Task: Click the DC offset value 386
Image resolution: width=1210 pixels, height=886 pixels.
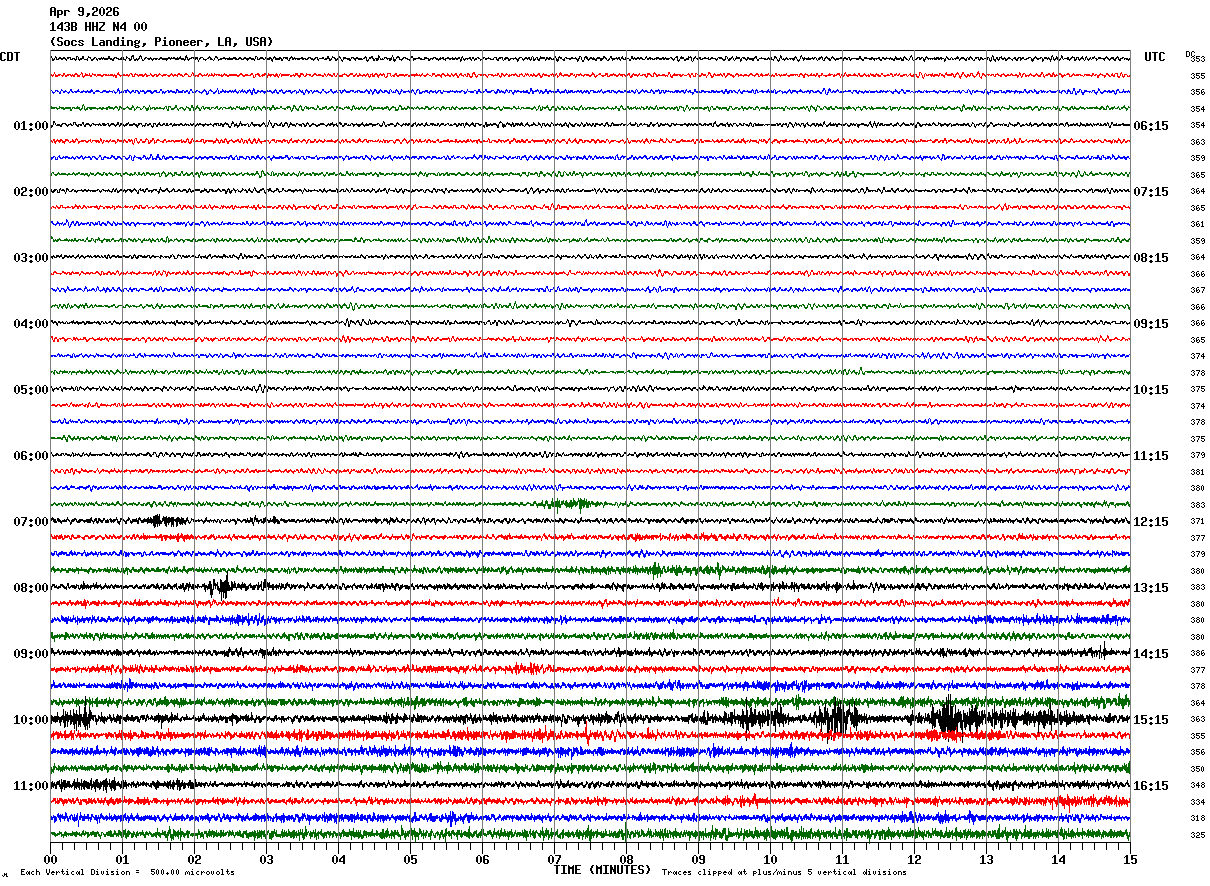Action: tap(1197, 653)
